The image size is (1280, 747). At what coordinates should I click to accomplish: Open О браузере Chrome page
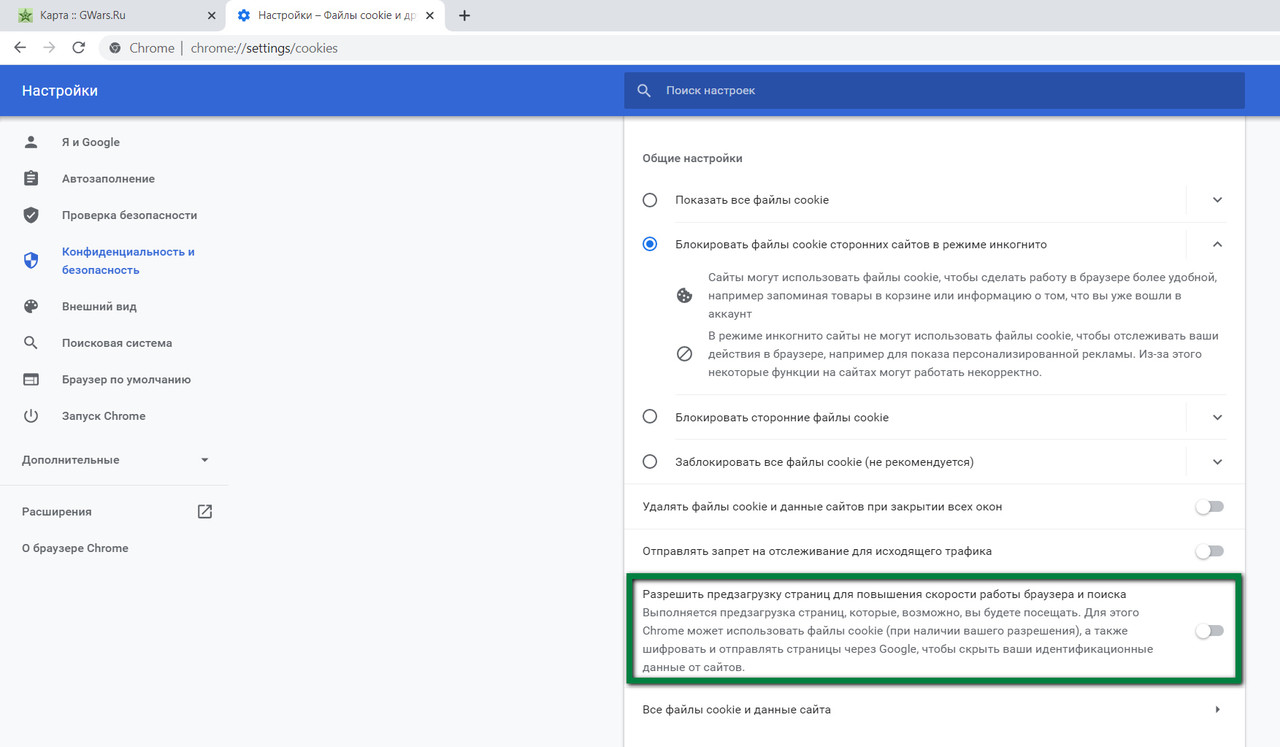75,548
